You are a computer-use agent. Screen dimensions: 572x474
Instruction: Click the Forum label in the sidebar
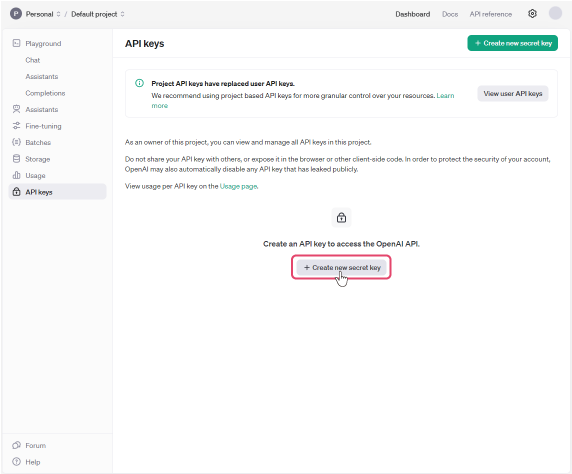point(35,446)
